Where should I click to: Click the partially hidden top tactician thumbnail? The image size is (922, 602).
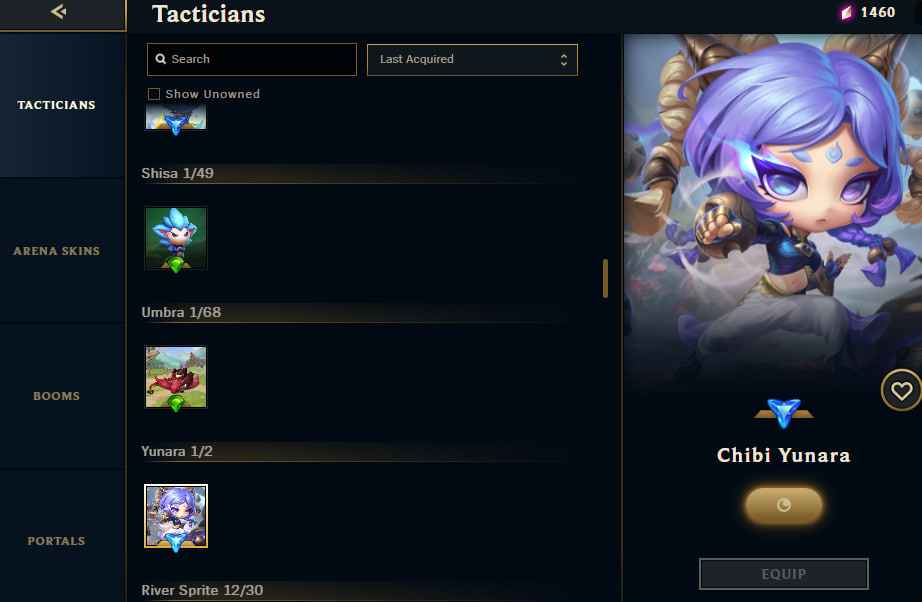tap(176, 118)
